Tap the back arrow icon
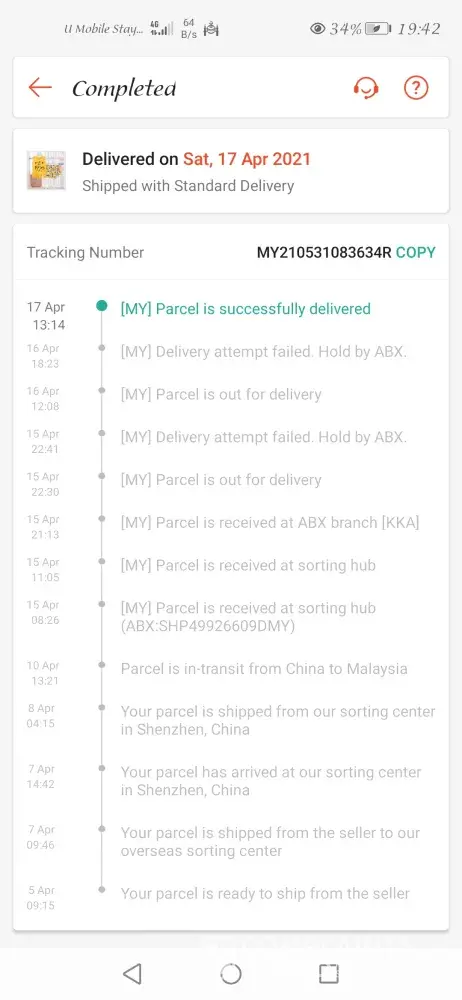The image size is (462, 1000). 40,87
